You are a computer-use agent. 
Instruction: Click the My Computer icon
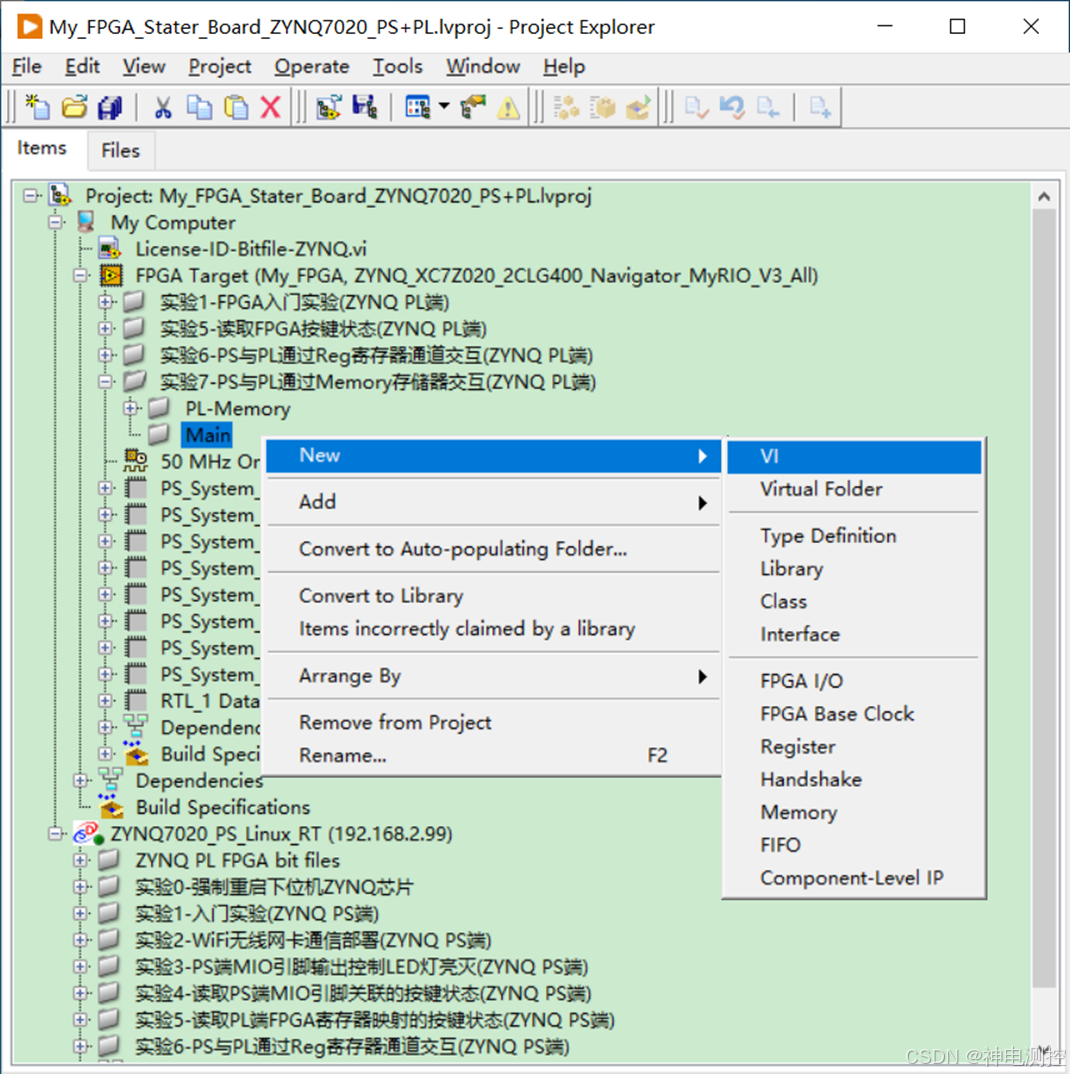[86, 222]
